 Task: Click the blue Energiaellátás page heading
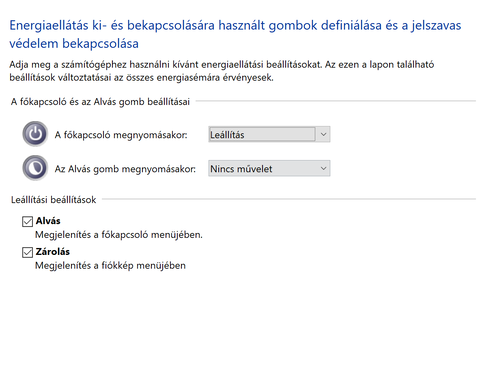[235, 34]
